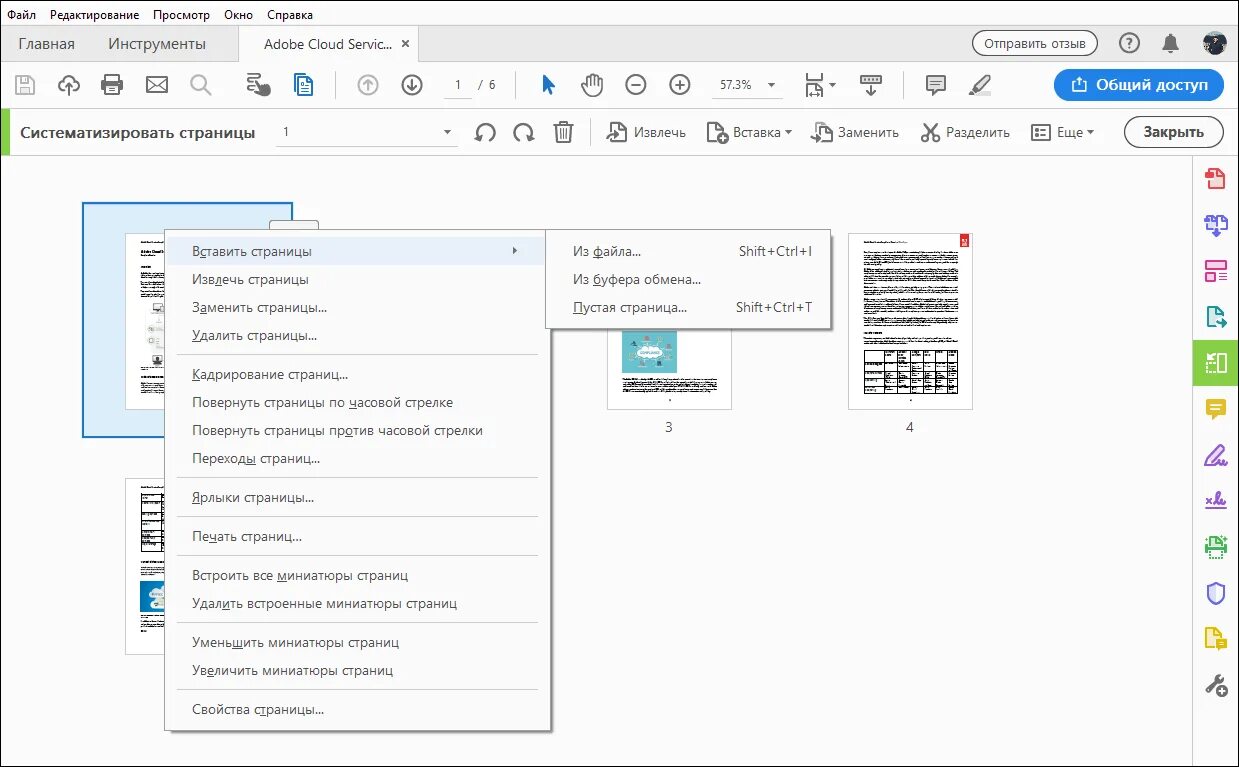Zoom out with minus icon
Screen dimensions: 1239x767
tap(636, 85)
